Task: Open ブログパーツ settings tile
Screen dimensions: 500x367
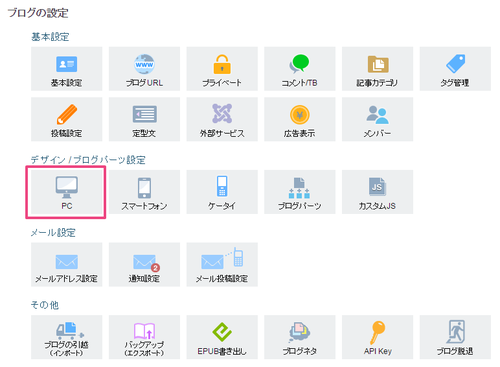Action: (x=300, y=192)
